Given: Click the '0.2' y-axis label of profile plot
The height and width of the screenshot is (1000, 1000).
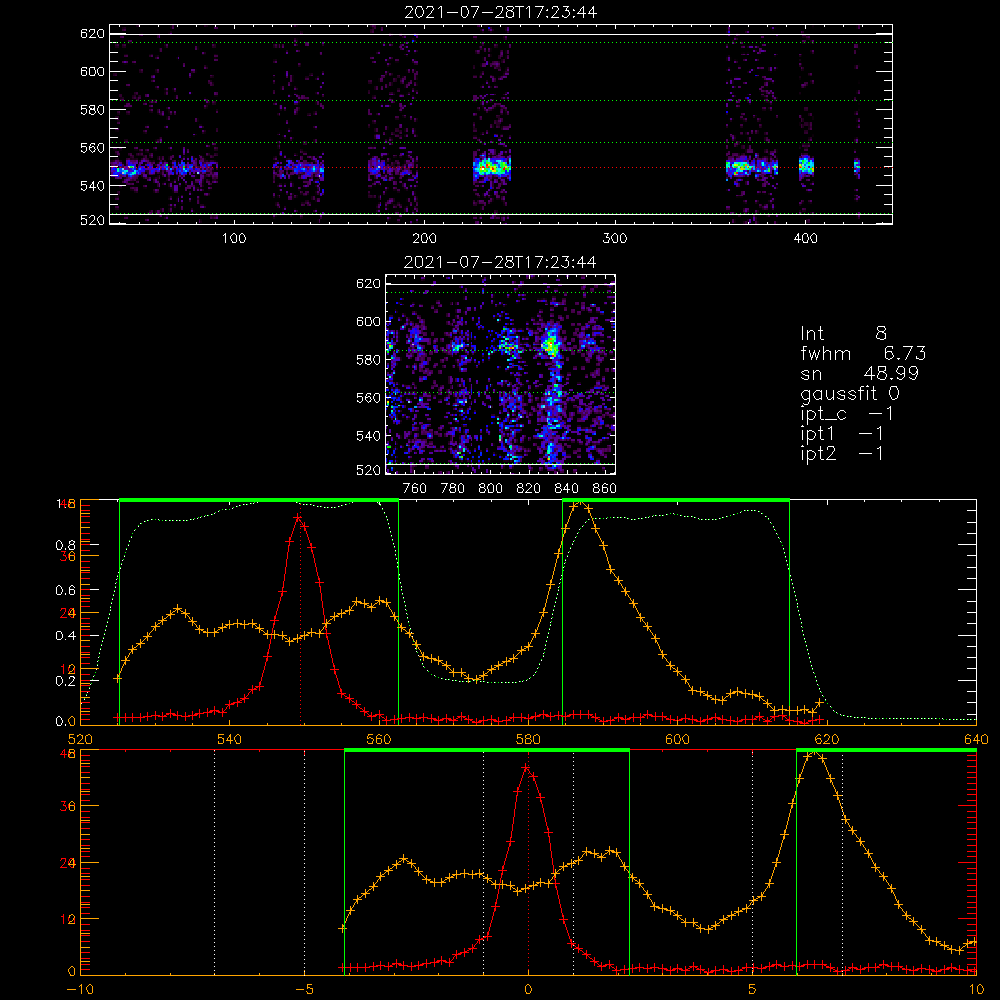Looking at the screenshot, I should coord(64,680).
